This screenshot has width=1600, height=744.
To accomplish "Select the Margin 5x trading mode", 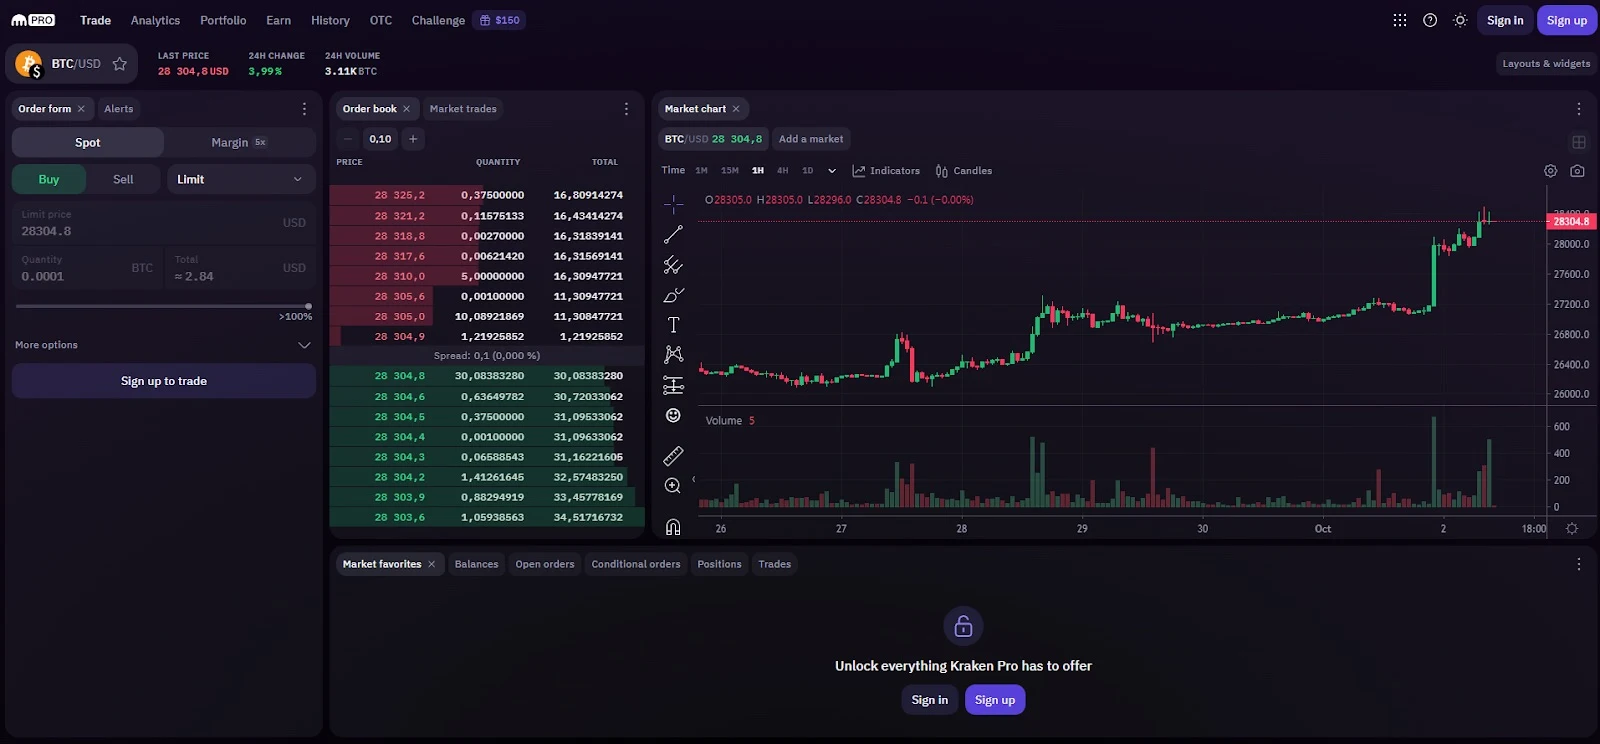I will 239,142.
